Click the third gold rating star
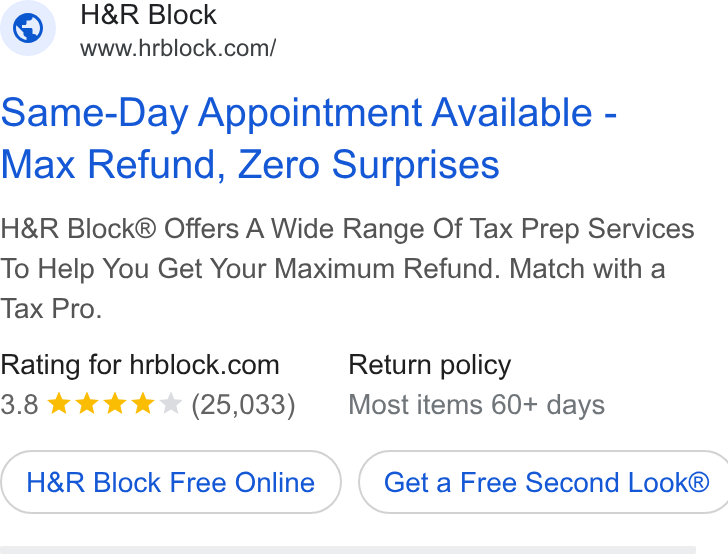 115,403
